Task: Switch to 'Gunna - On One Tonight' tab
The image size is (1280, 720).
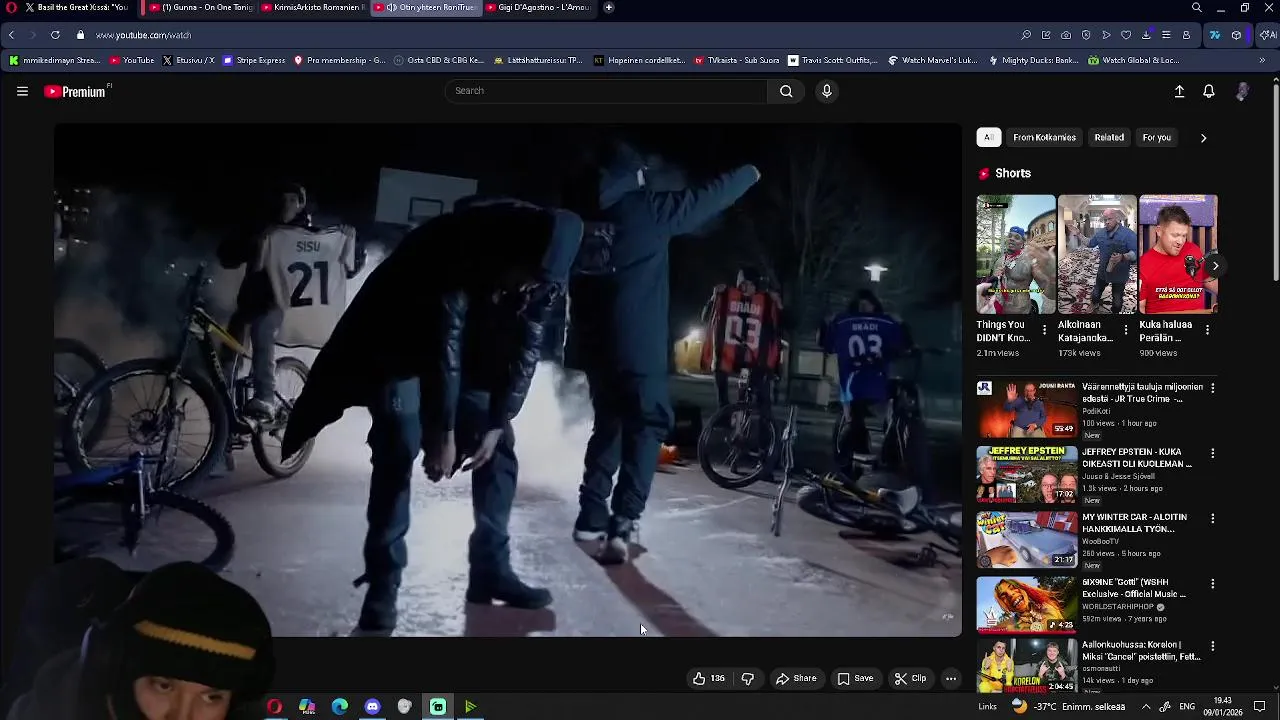Action: (x=200, y=7)
